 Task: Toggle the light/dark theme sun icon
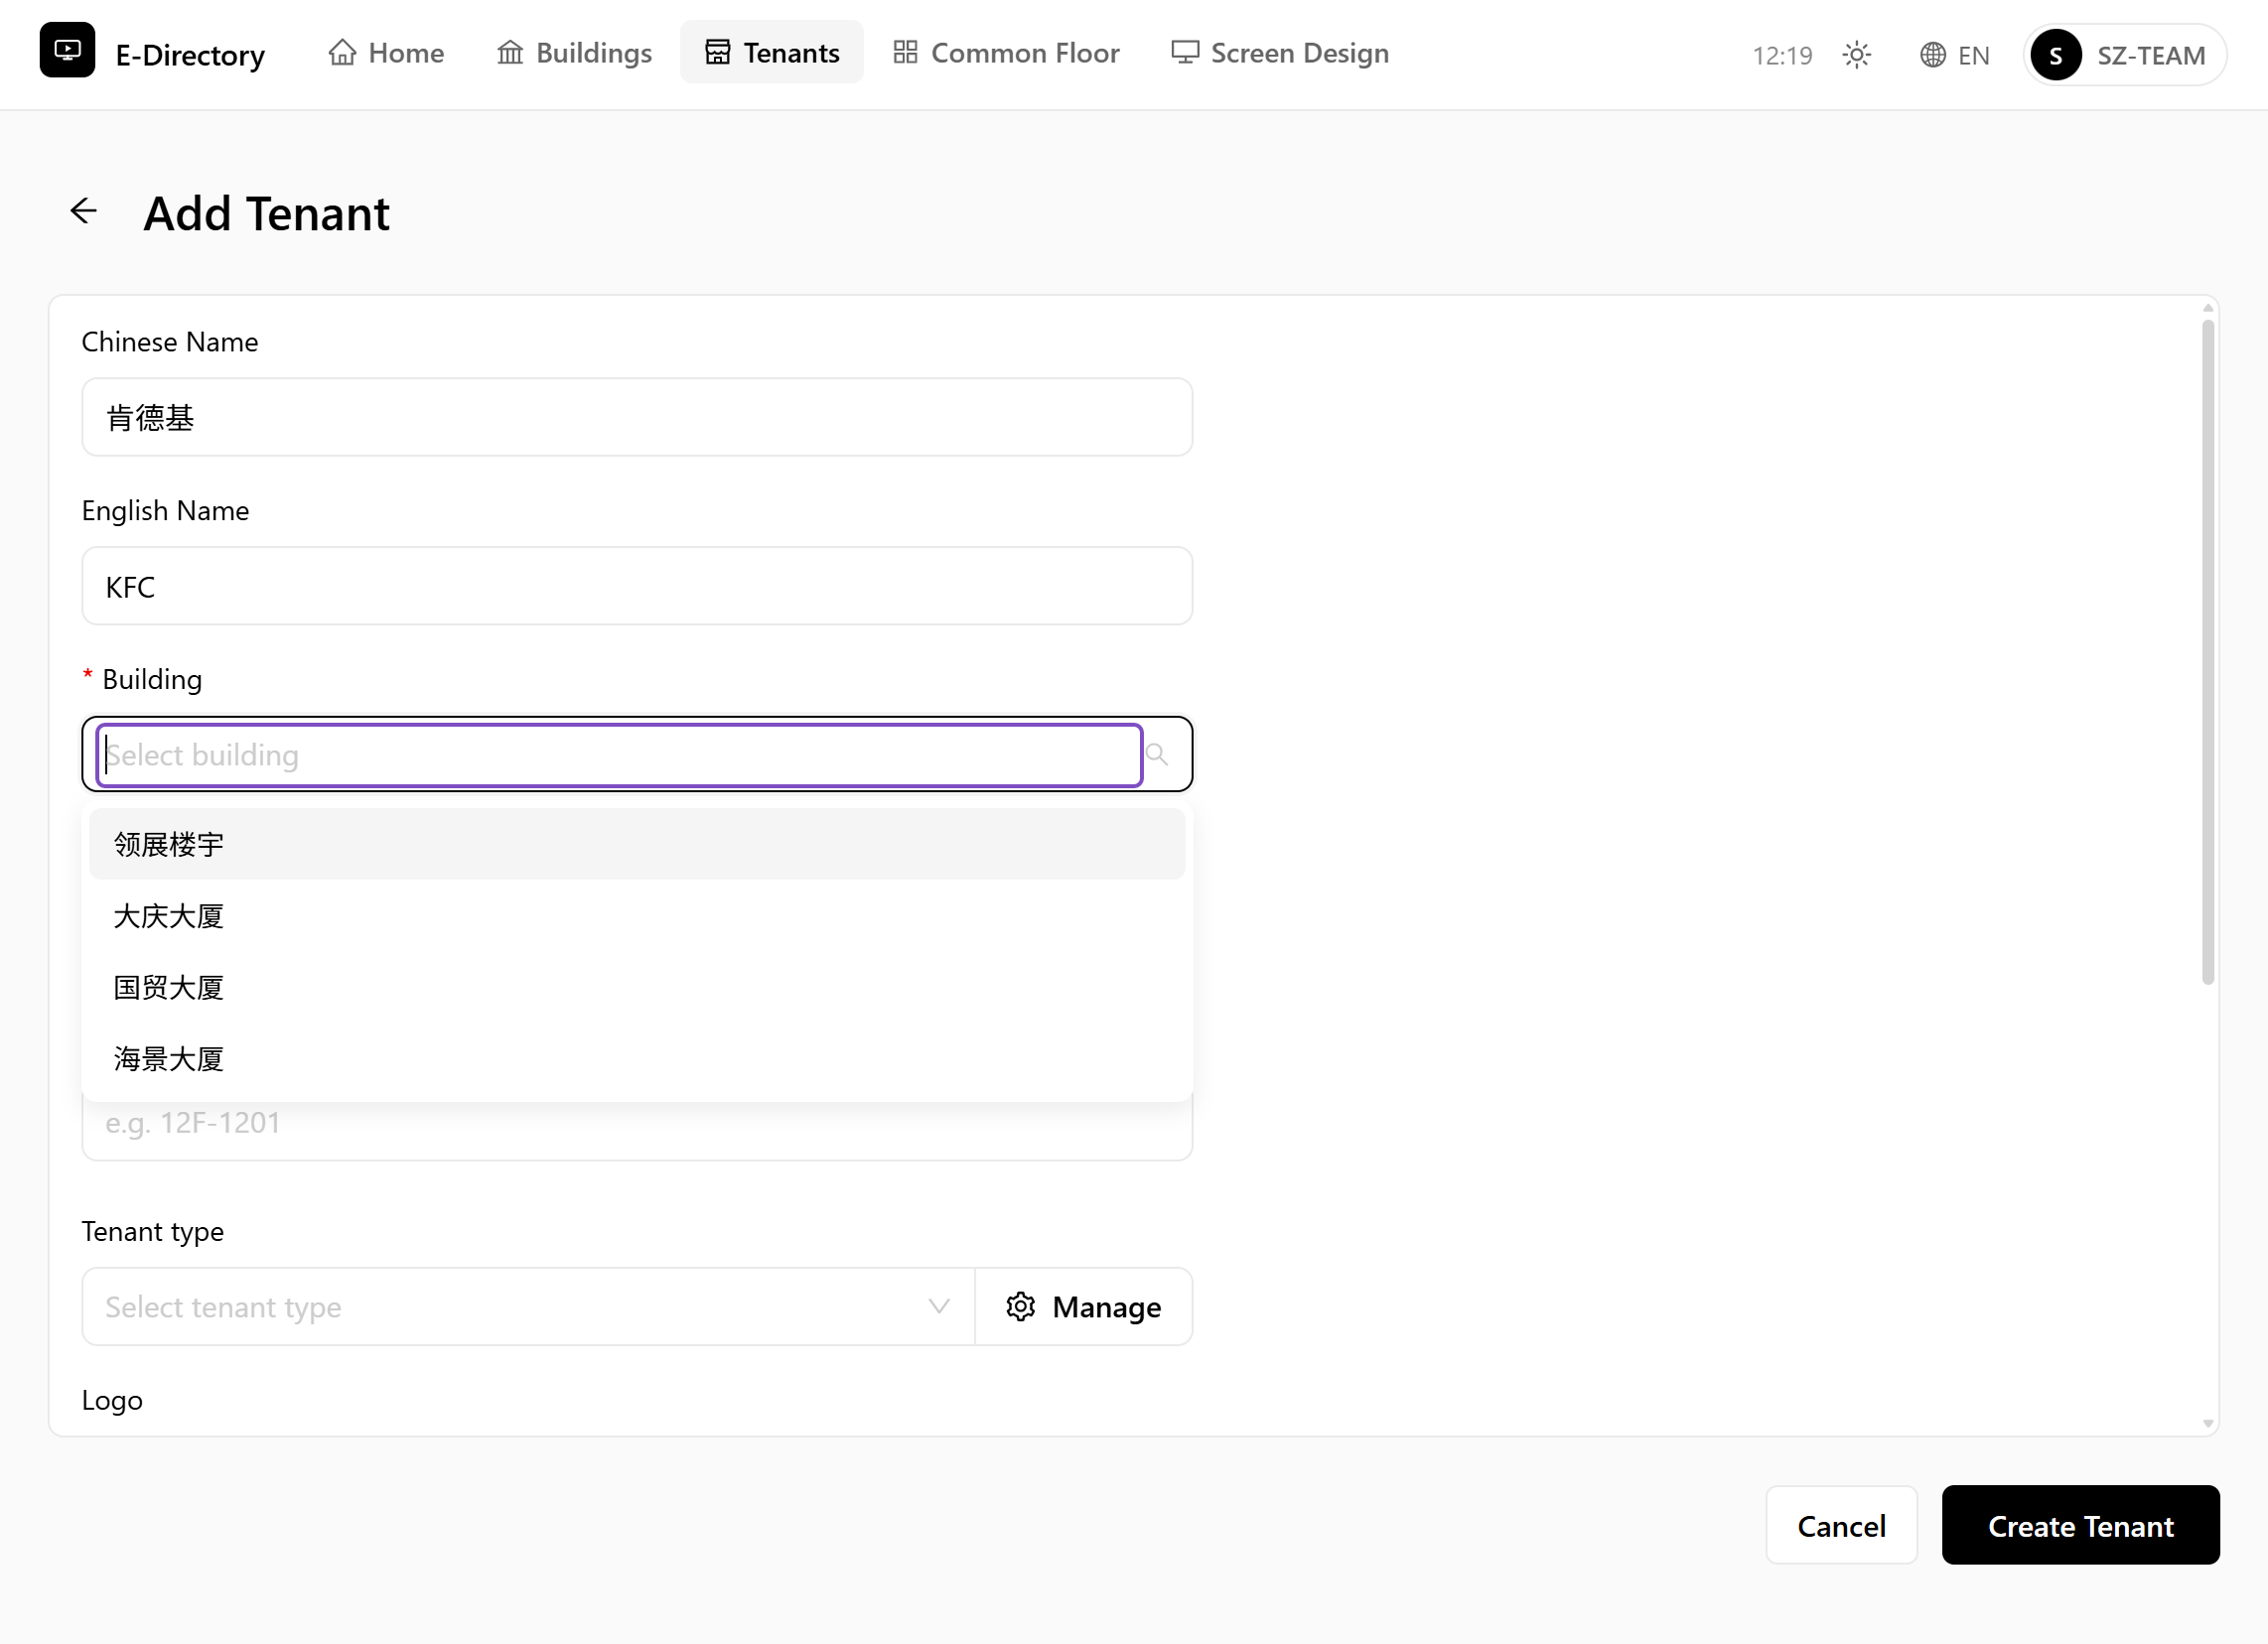coord(1856,55)
